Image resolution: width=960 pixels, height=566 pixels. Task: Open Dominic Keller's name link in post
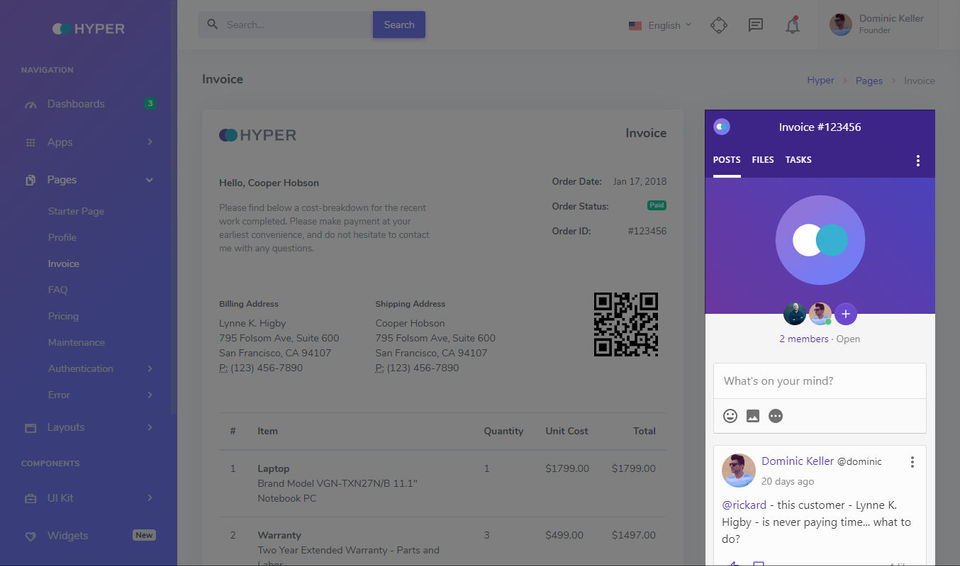tap(797, 461)
